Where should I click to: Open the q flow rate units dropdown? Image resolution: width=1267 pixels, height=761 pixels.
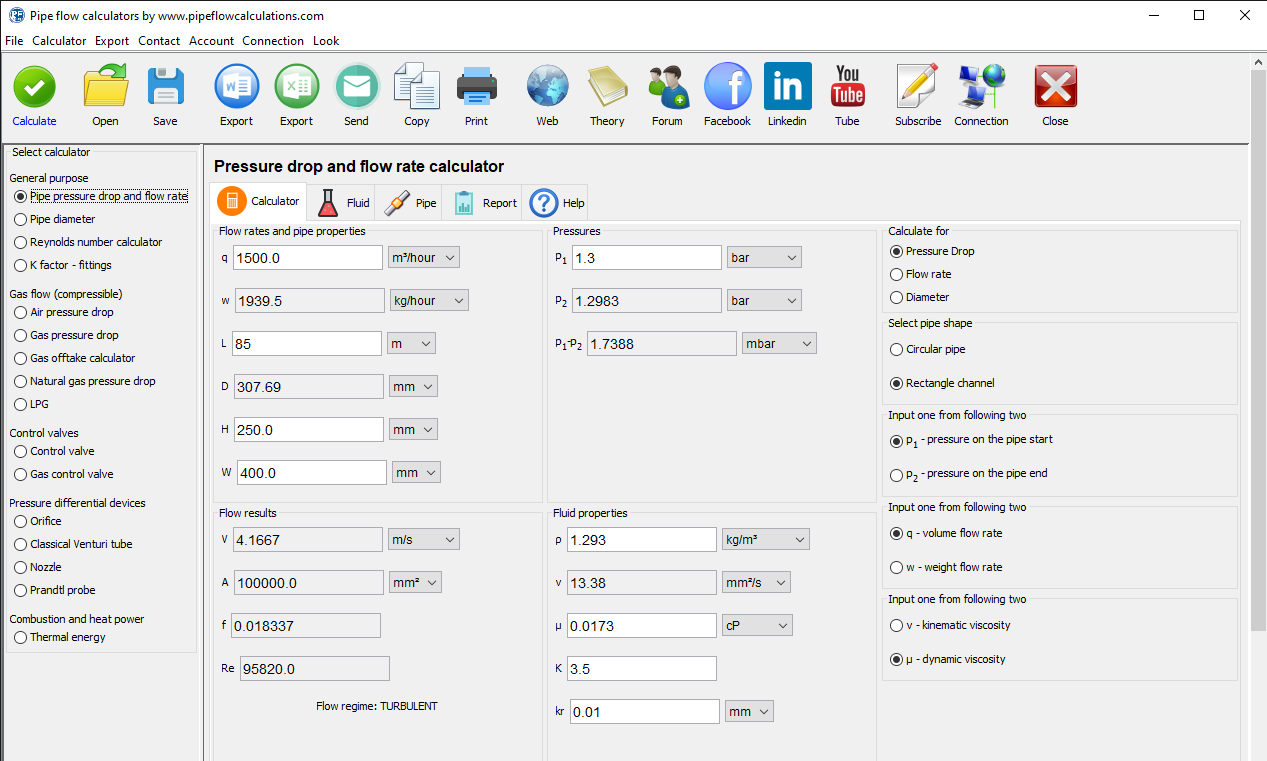(x=423, y=257)
